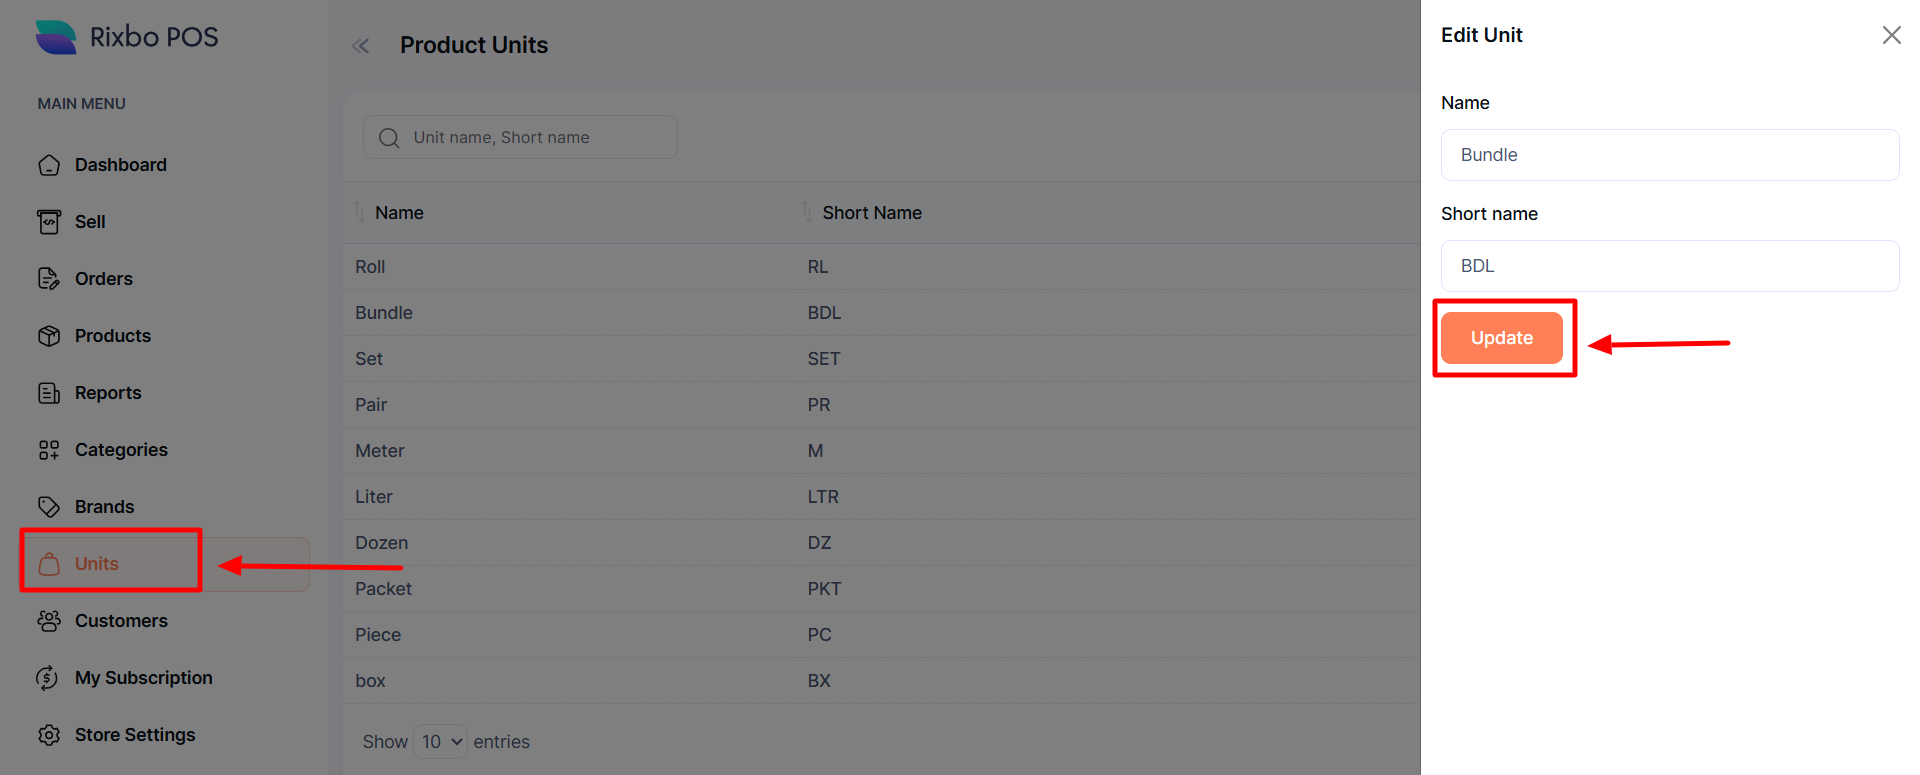Go to Customers in main menu
The height and width of the screenshot is (775, 1920).
[121, 621]
